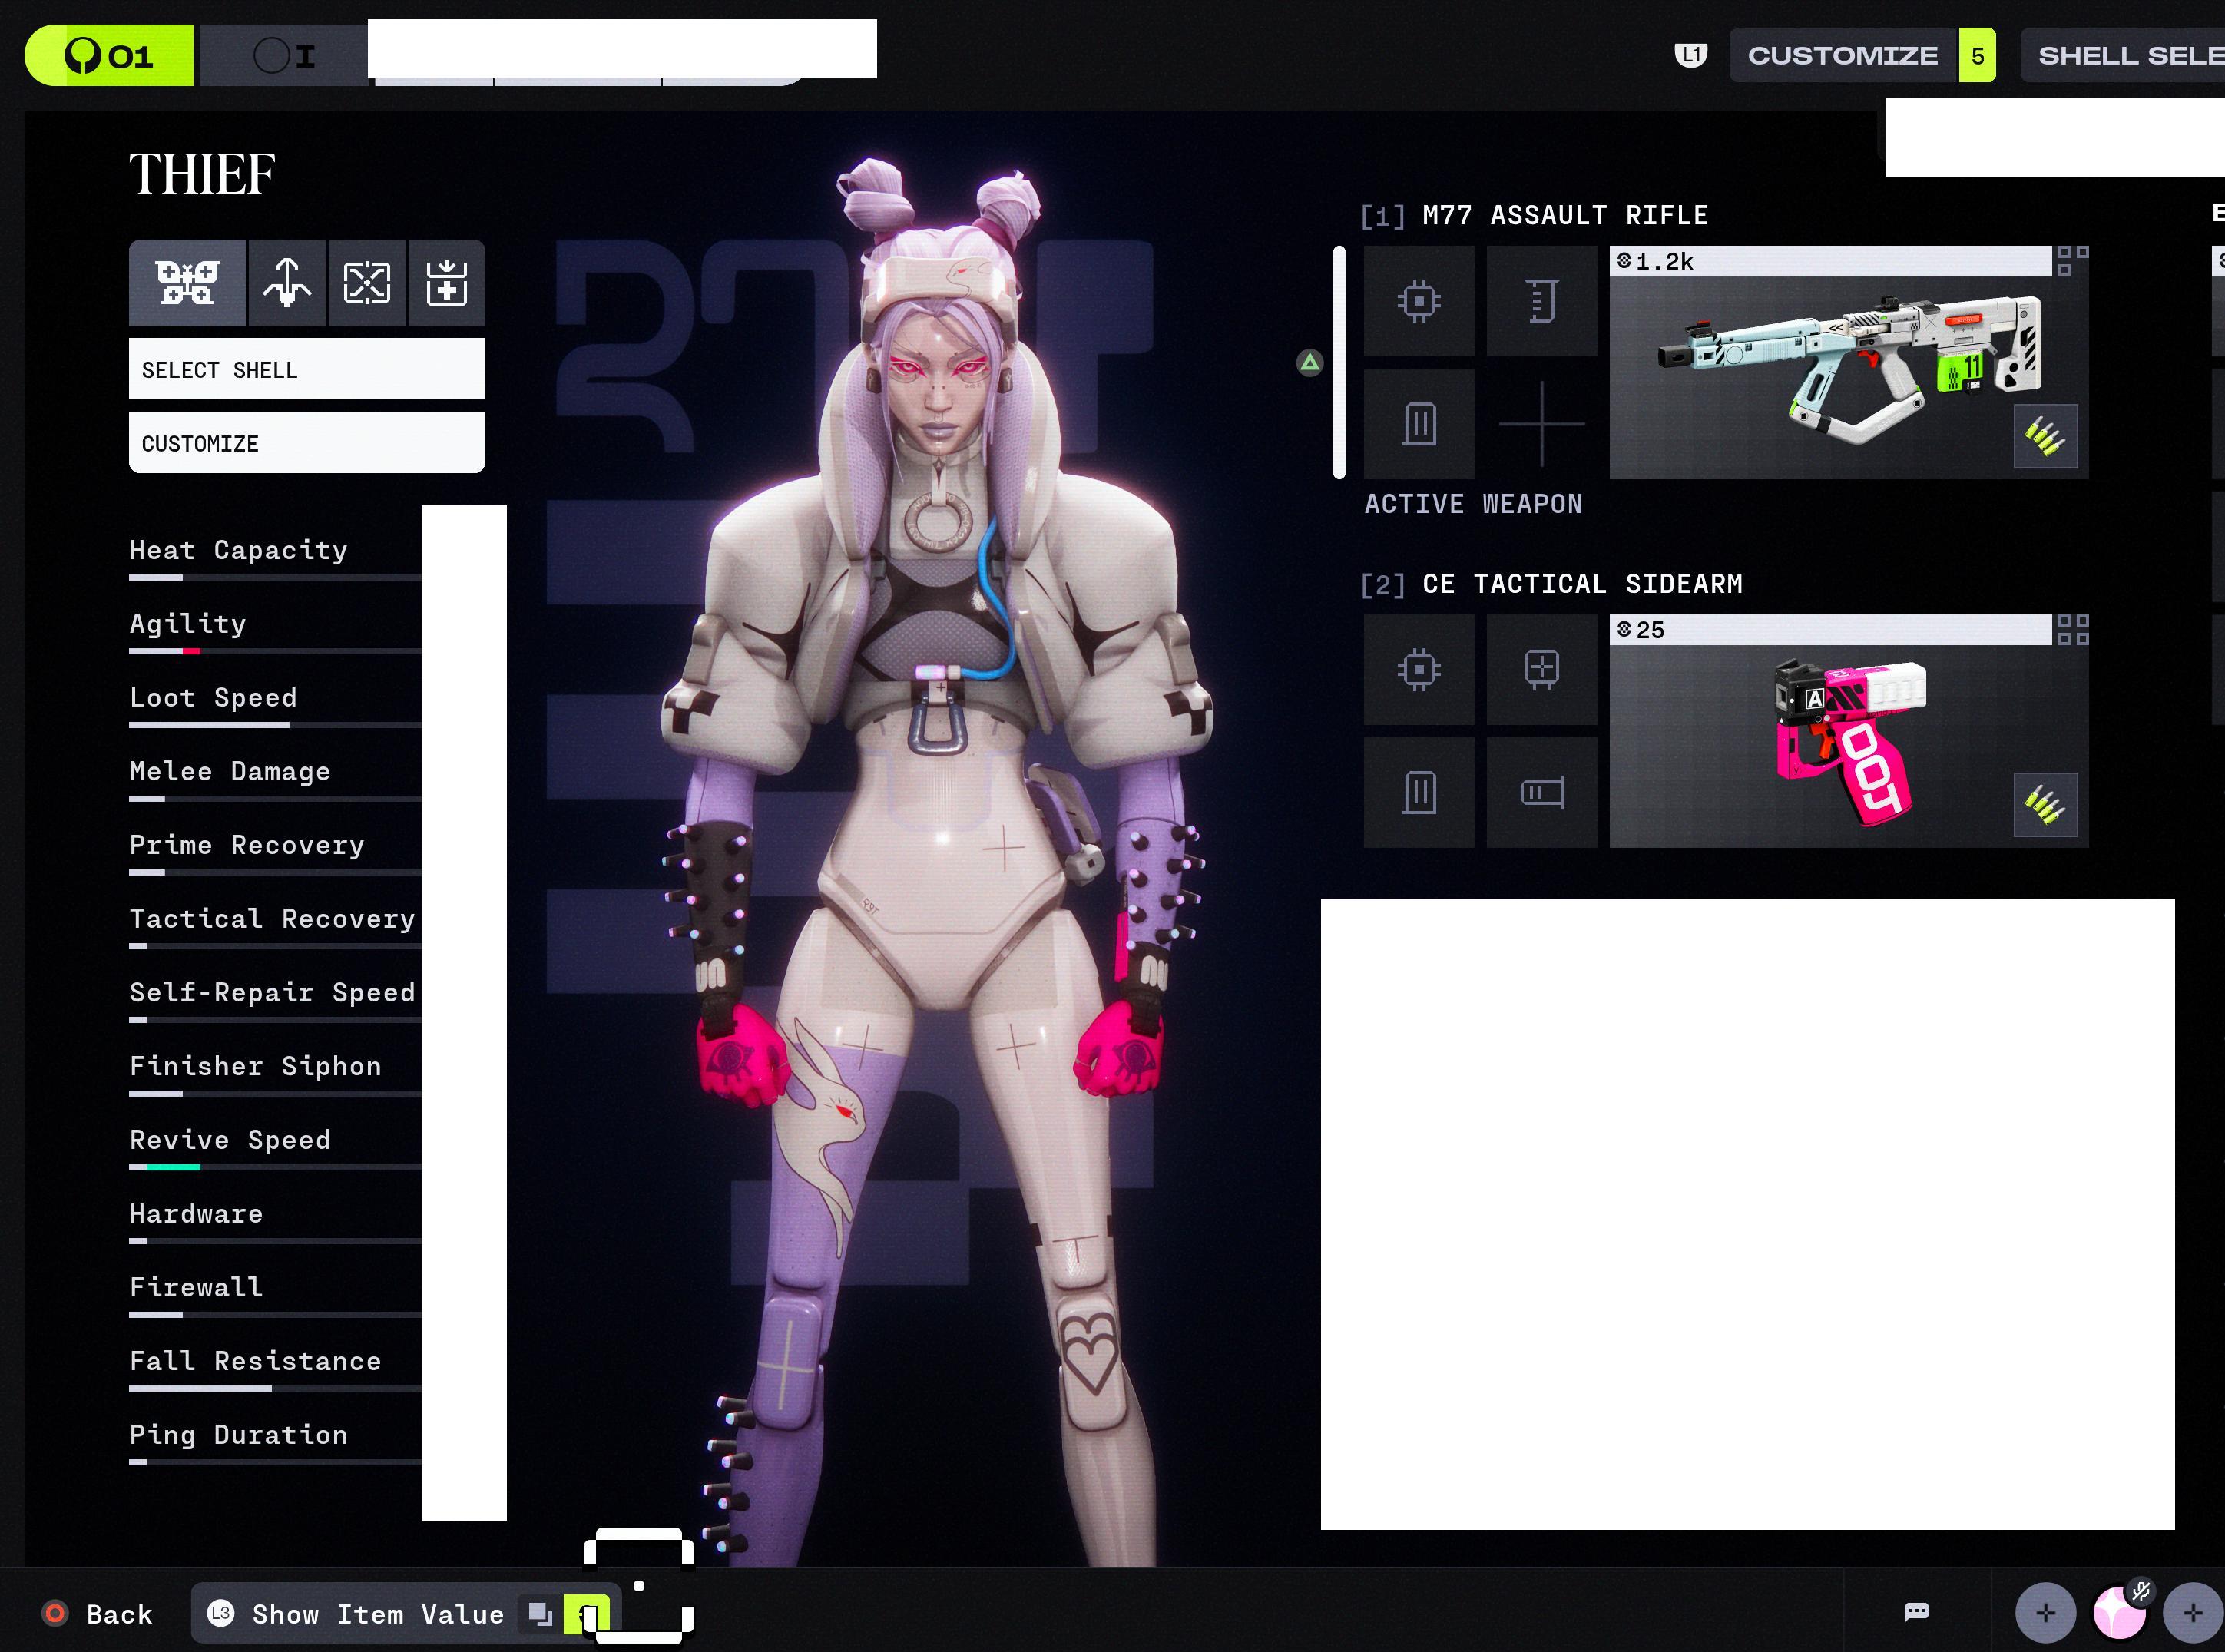Click the green triangle prompt icon
The width and height of the screenshot is (2225, 1652).
coord(1310,363)
